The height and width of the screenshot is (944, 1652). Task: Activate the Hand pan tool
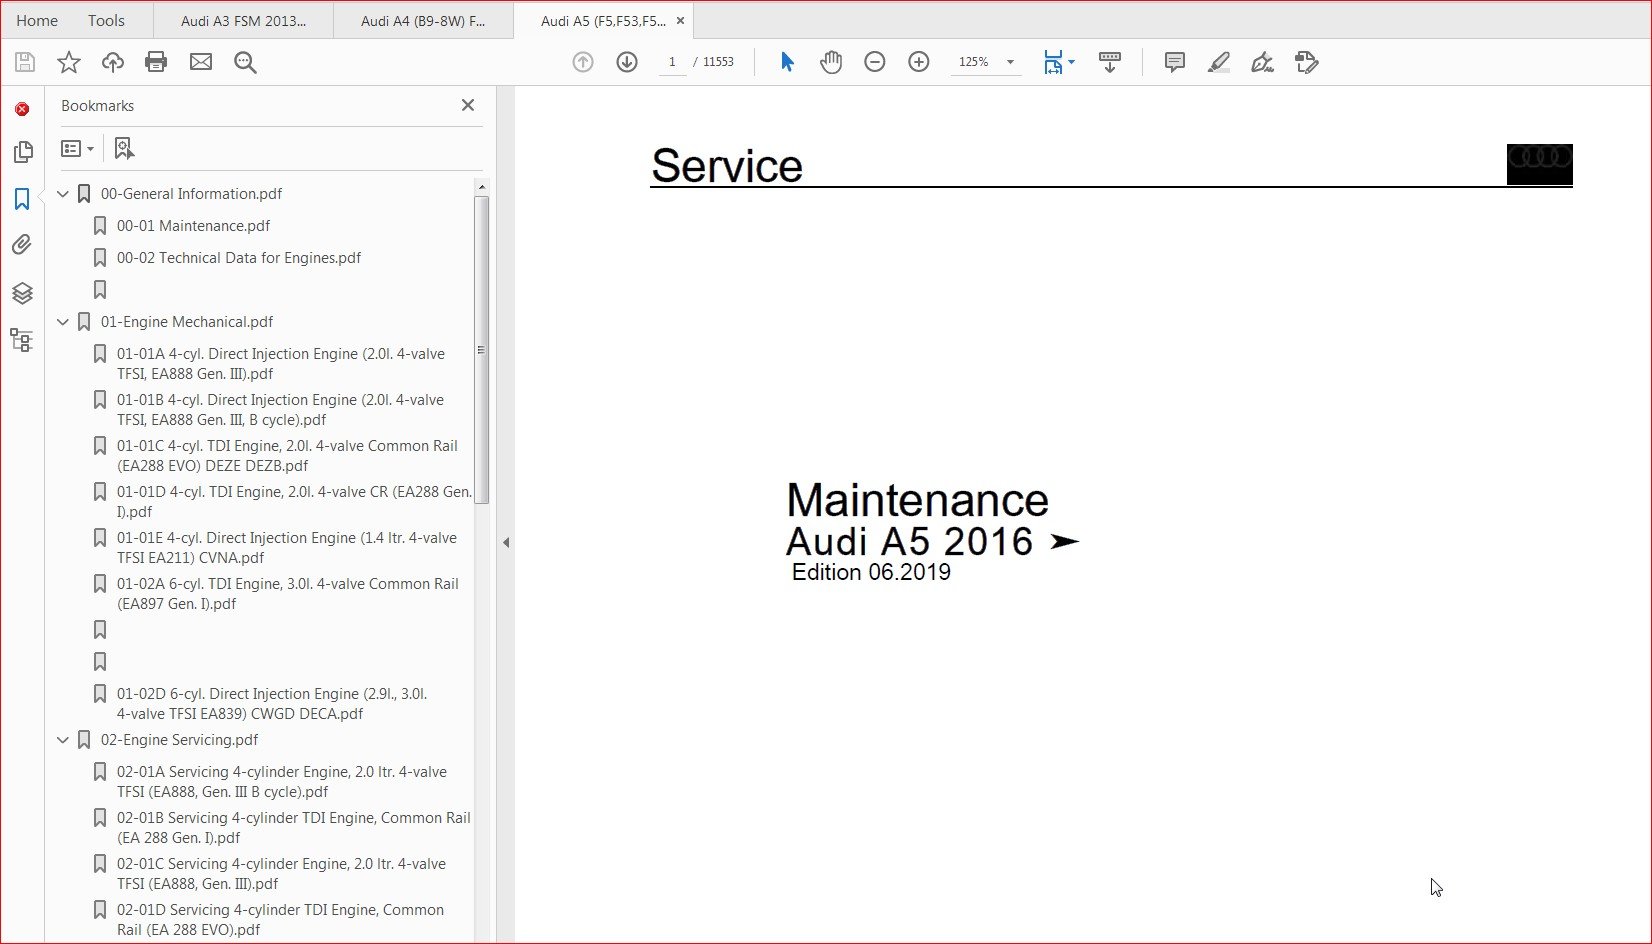[x=831, y=62]
